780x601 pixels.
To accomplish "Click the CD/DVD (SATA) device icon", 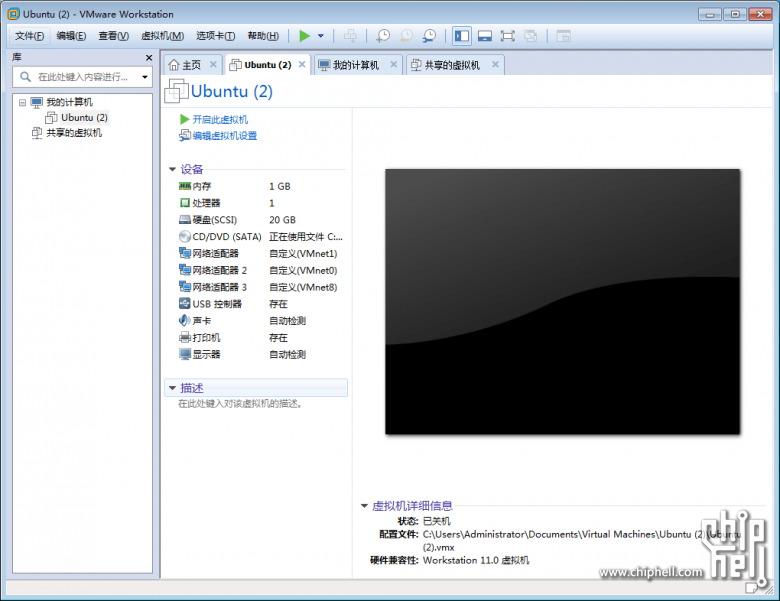I will click(185, 237).
